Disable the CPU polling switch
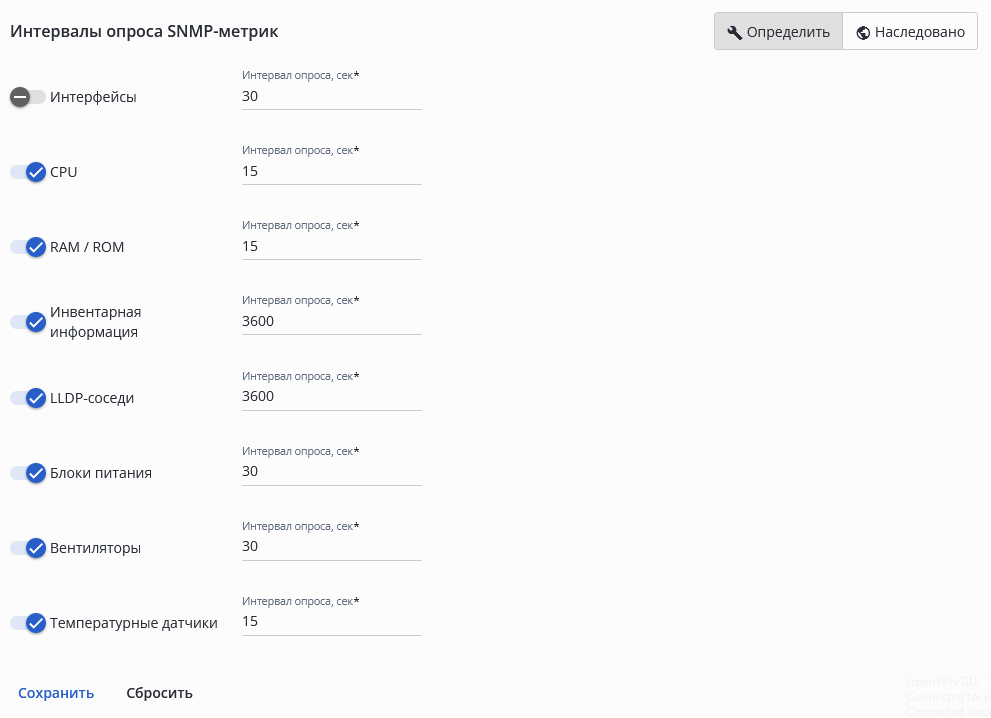 [28, 172]
